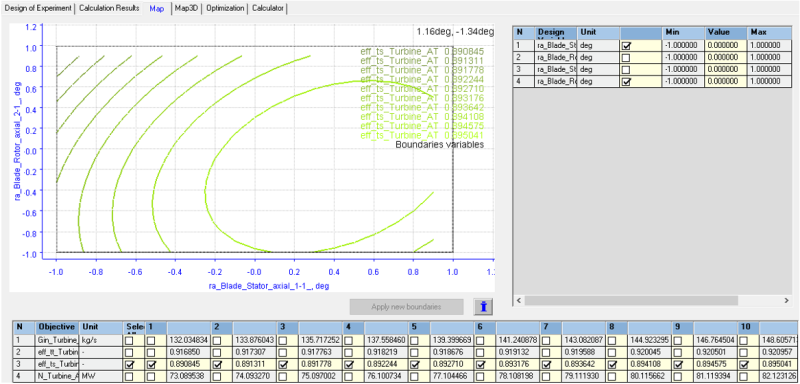Click the ra_Blade_Stator_axial_1-1_ x-axis label

(x=268, y=286)
